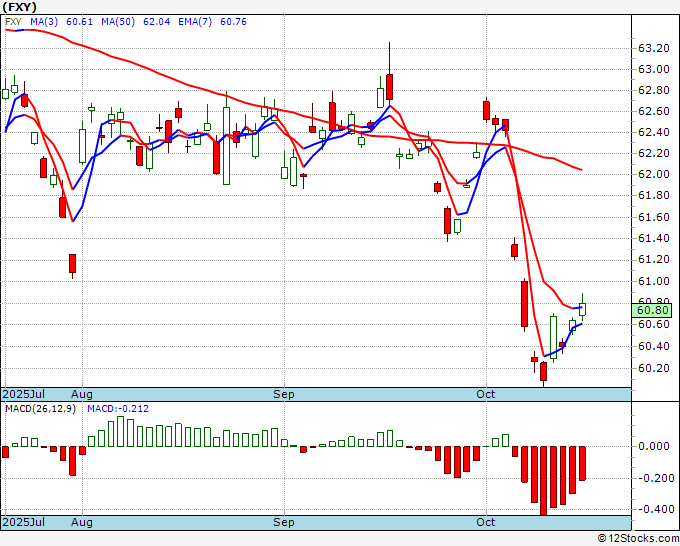Click the 61.80 price axis label

(x=654, y=196)
